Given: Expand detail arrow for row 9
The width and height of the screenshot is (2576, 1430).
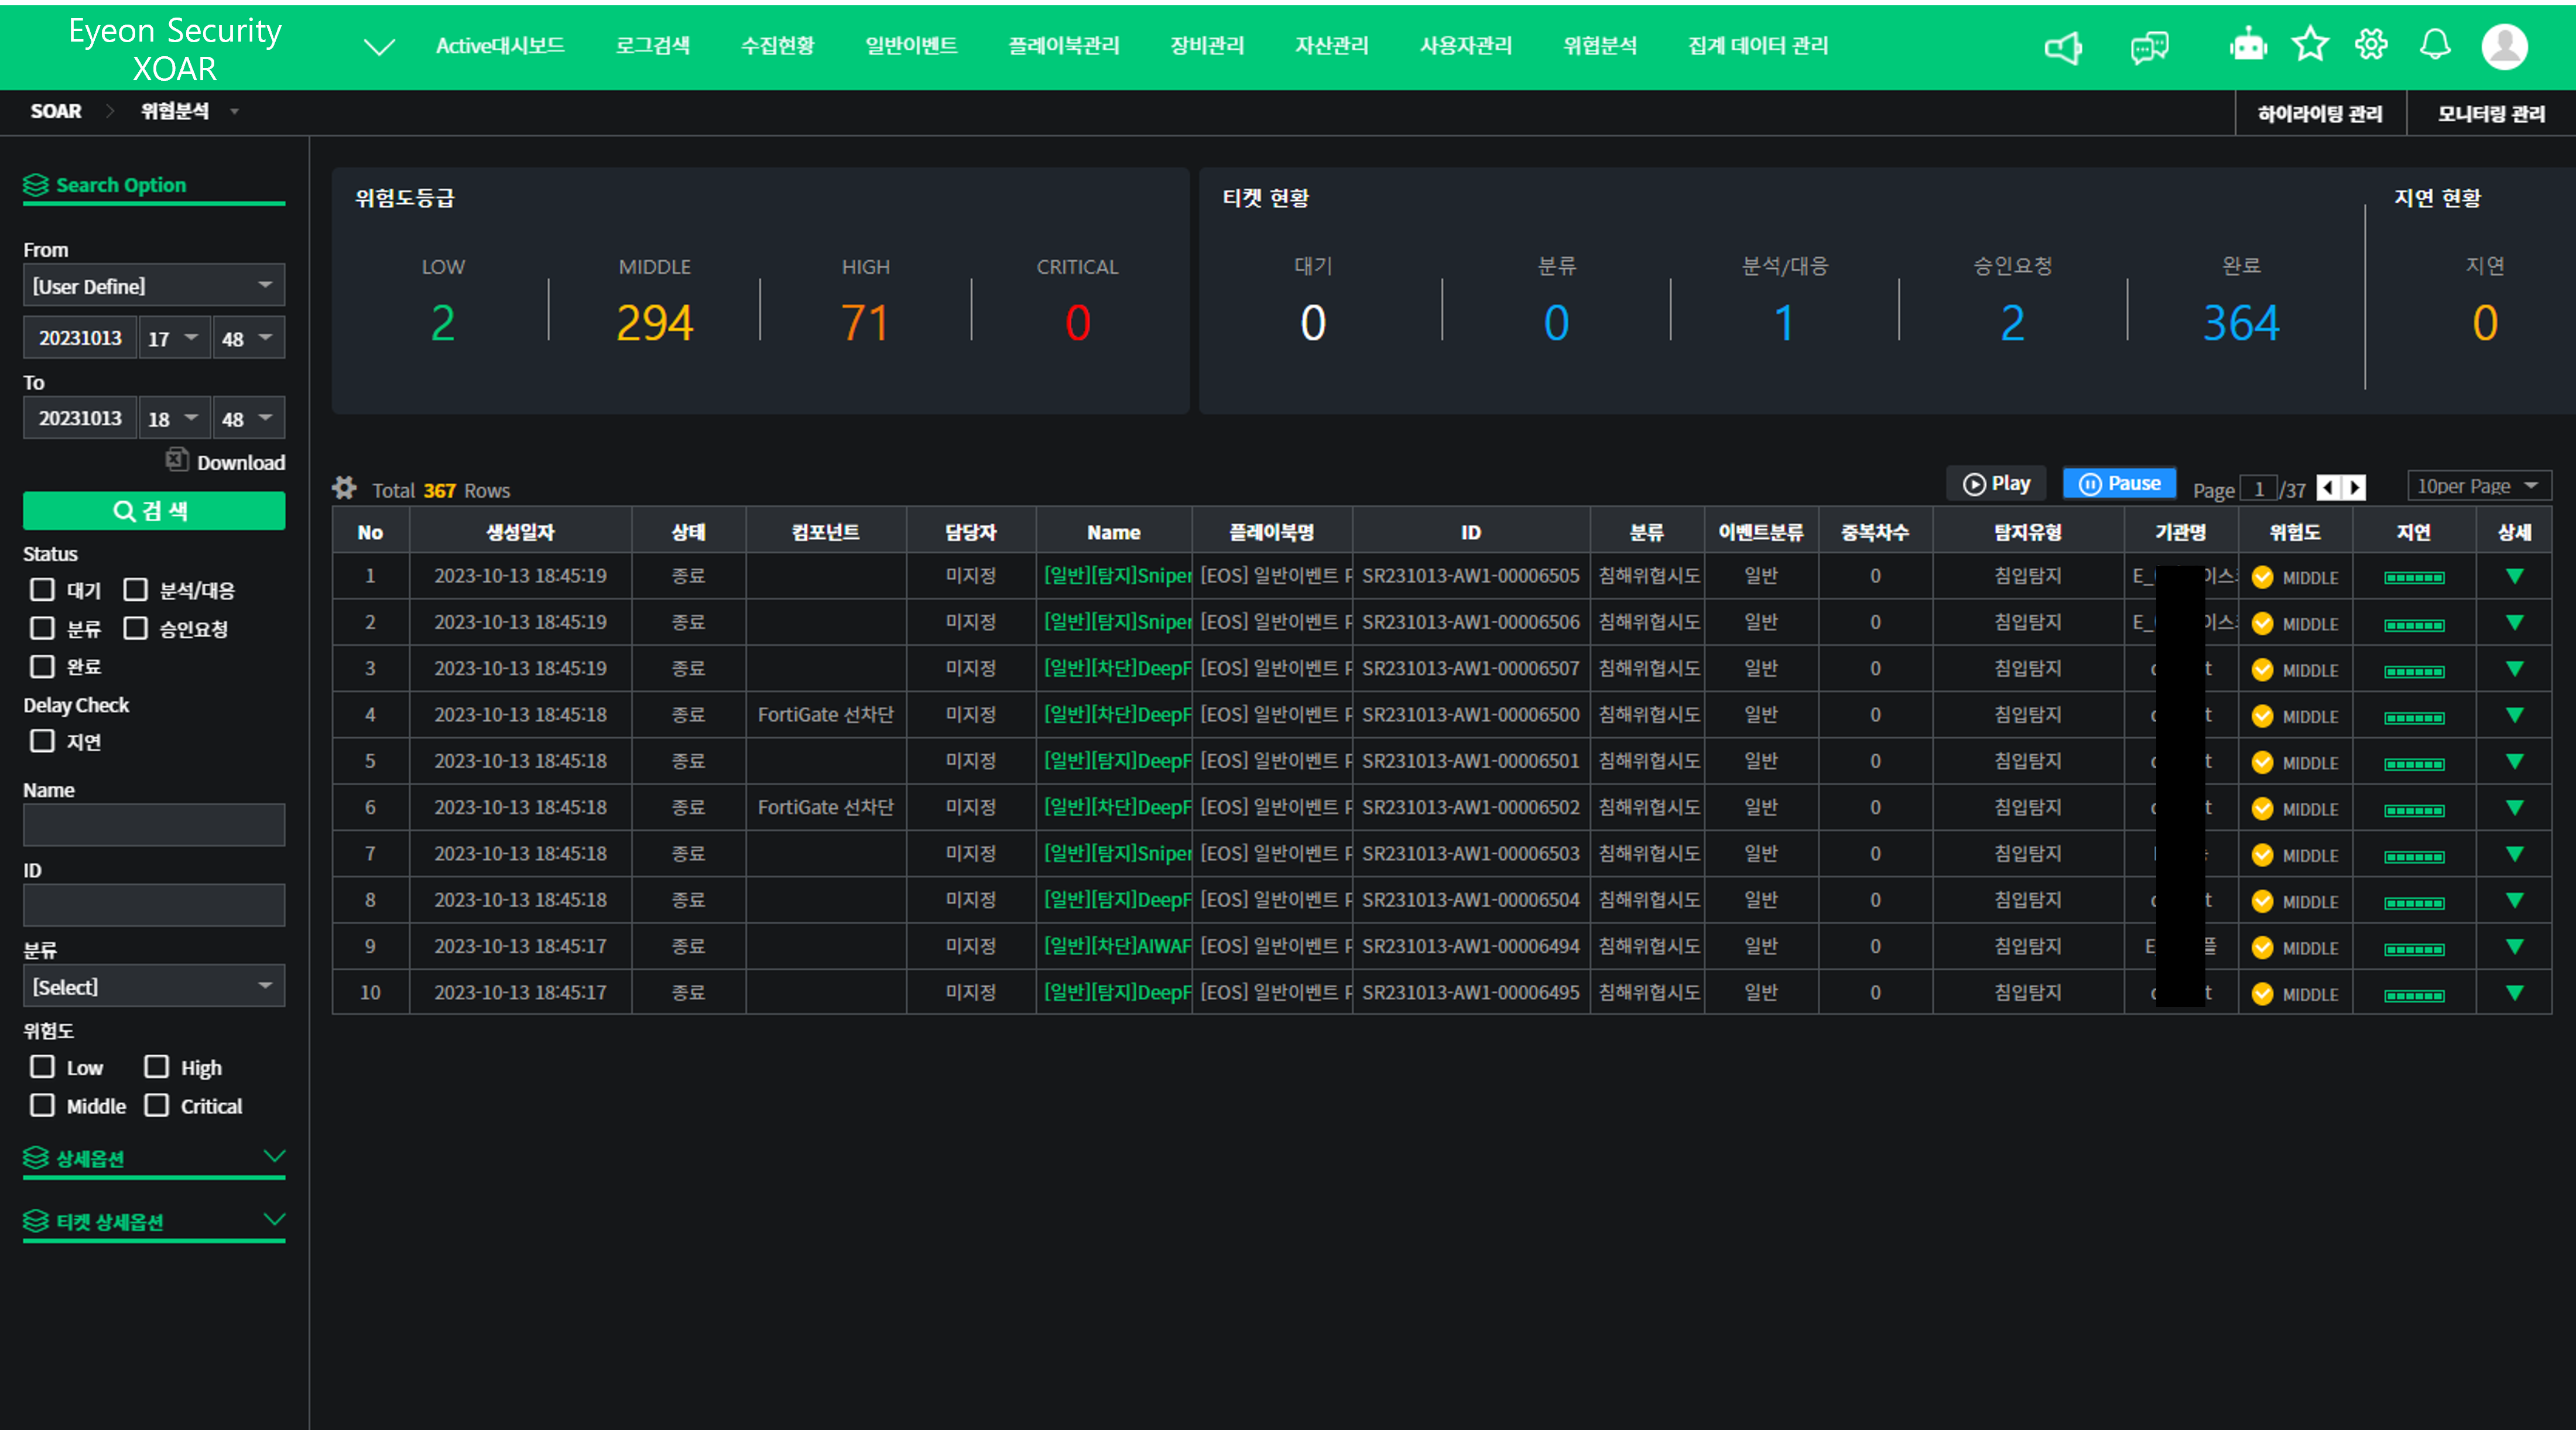Looking at the screenshot, I should tap(2514, 946).
